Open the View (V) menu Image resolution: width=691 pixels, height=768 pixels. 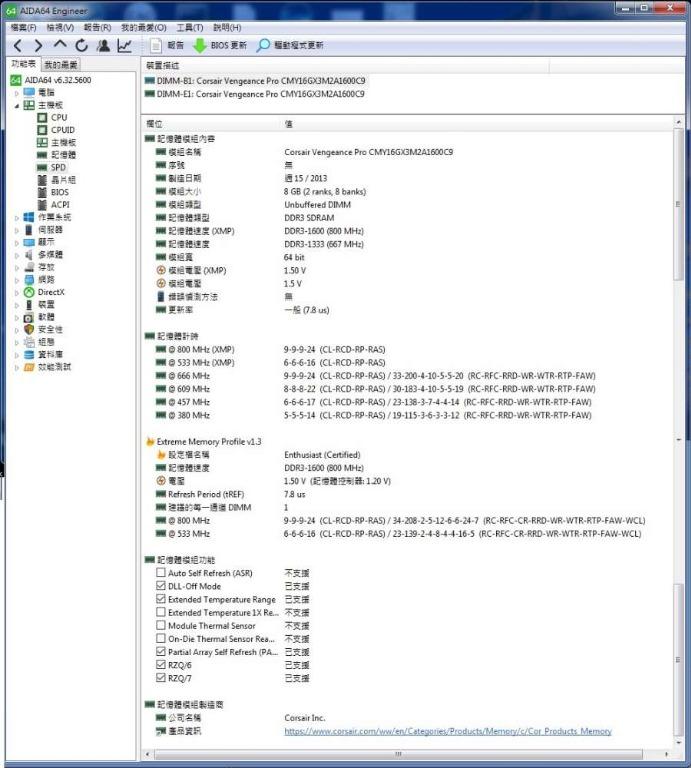pyautogui.click(x=60, y=27)
